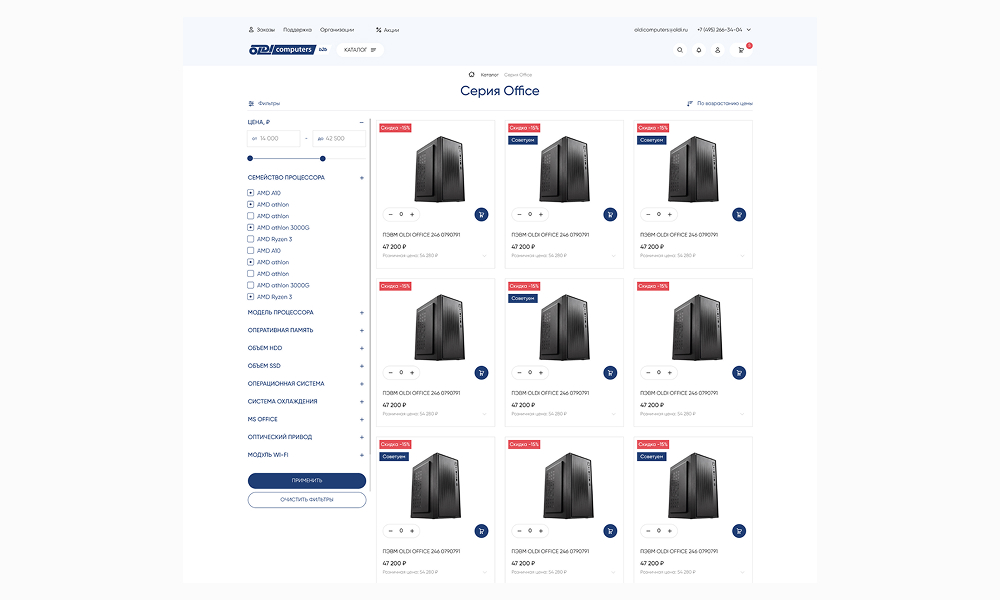Open the phone number dropdown arrow
The image size is (1000, 600).
(749, 30)
